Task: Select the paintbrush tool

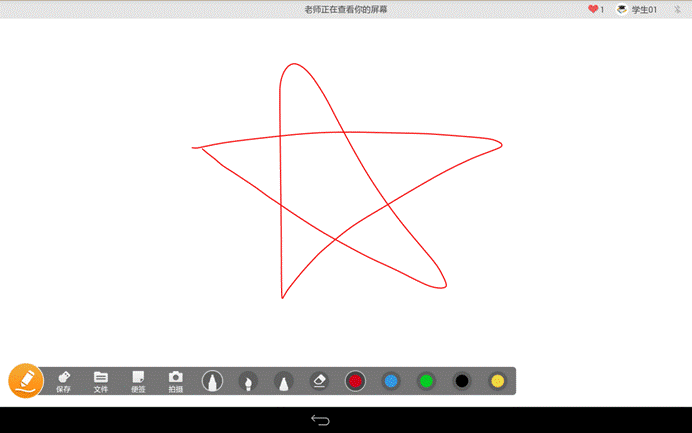Action: (x=248, y=381)
